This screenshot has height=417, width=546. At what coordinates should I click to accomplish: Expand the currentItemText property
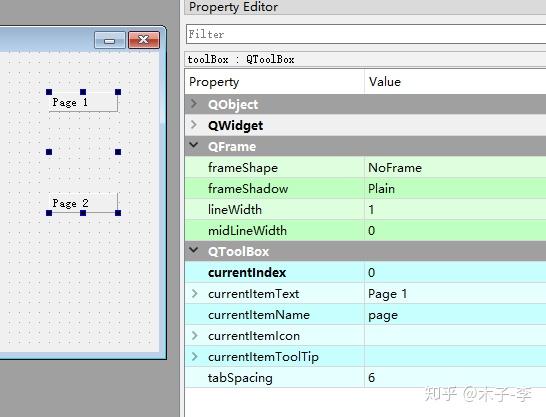click(x=195, y=293)
